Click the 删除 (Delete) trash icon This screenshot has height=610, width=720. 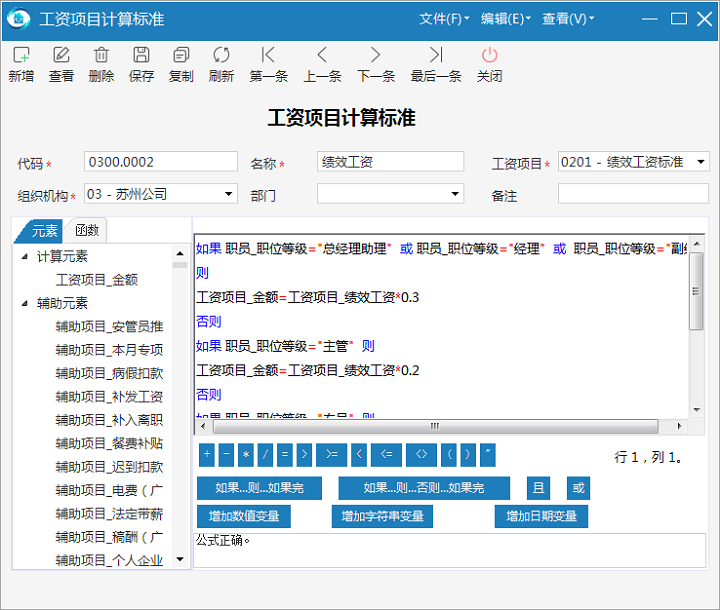coord(101,55)
